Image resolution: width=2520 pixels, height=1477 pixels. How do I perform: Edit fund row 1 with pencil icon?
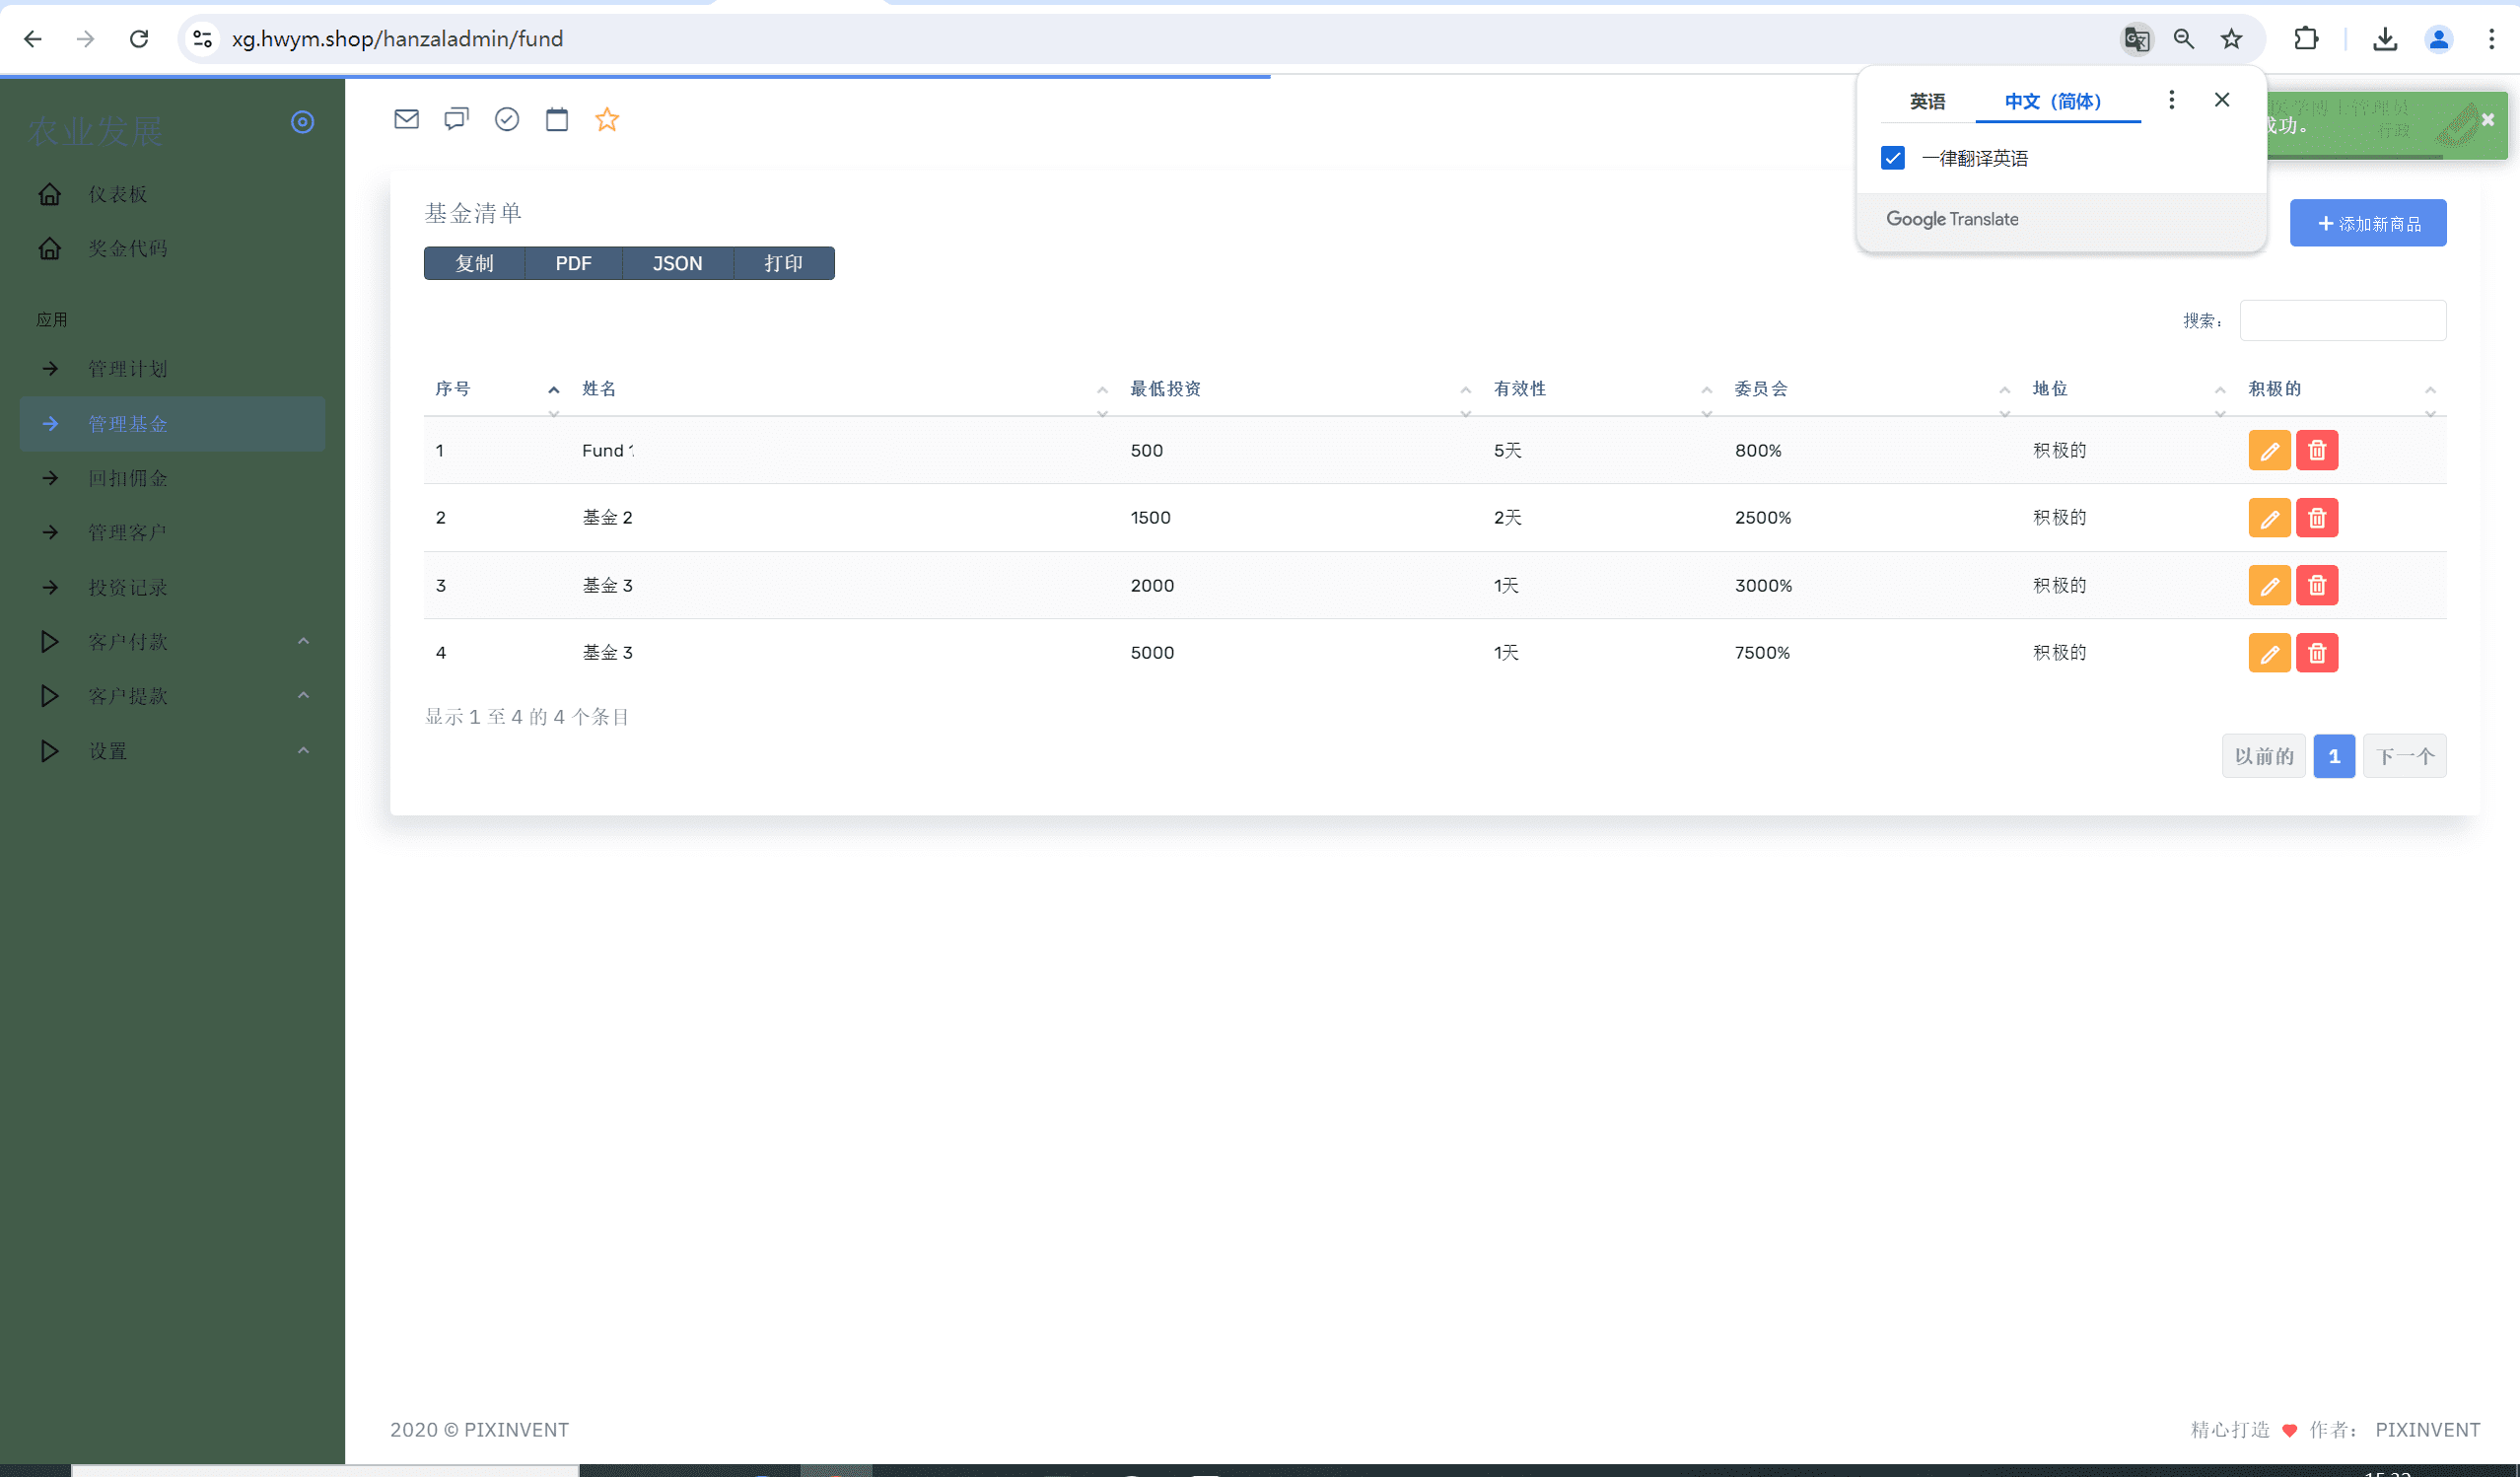tap(2269, 451)
